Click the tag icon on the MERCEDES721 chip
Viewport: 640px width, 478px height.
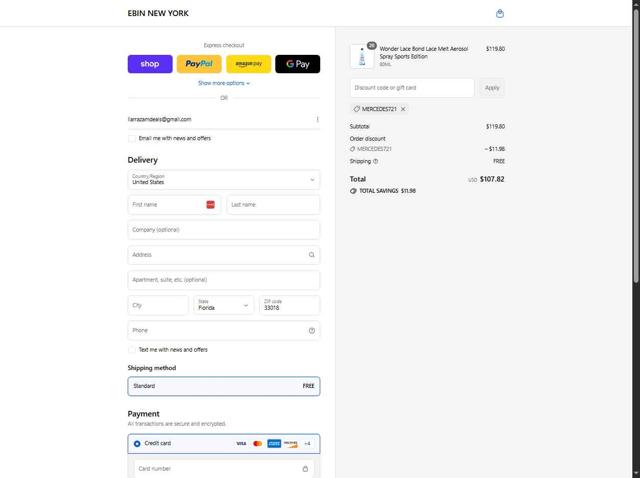[x=356, y=109]
